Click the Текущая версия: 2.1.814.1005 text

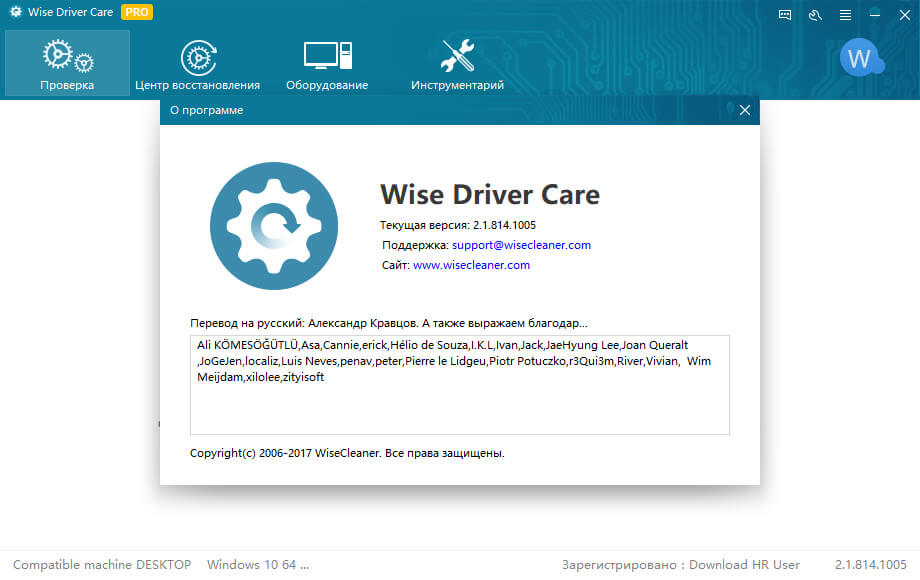pos(458,225)
